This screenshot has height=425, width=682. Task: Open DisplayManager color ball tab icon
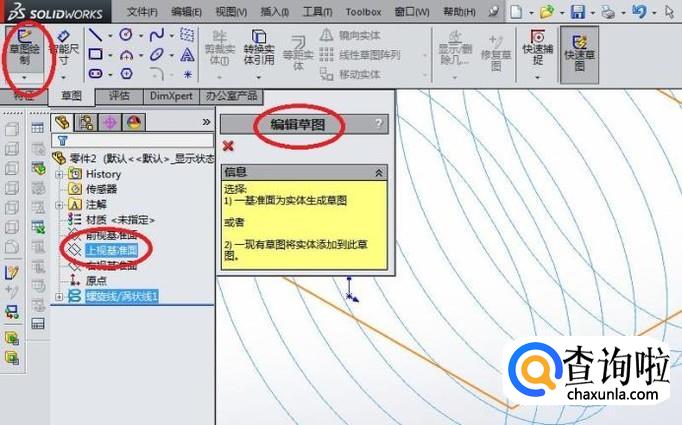click(134, 122)
